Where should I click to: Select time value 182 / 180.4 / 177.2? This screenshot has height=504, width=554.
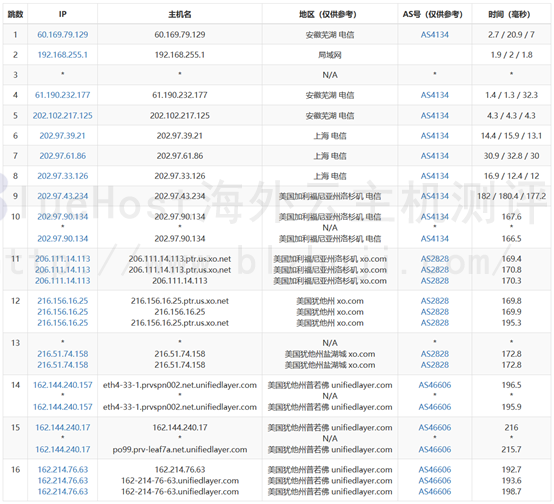click(x=511, y=196)
